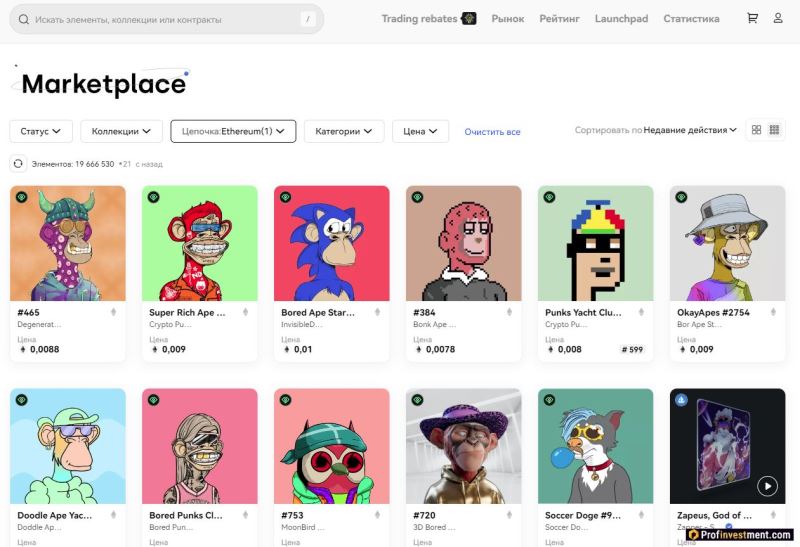Open the Sort by Недавние действия dropdown
This screenshot has width=800, height=547.
pos(690,130)
